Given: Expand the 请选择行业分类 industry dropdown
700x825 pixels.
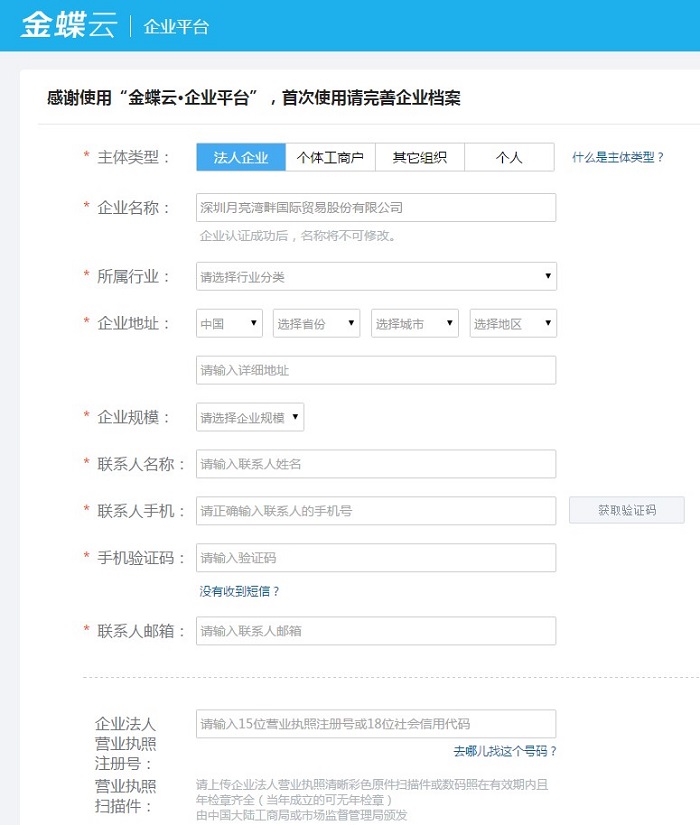Looking at the screenshot, I should click(x=375, y=277).
